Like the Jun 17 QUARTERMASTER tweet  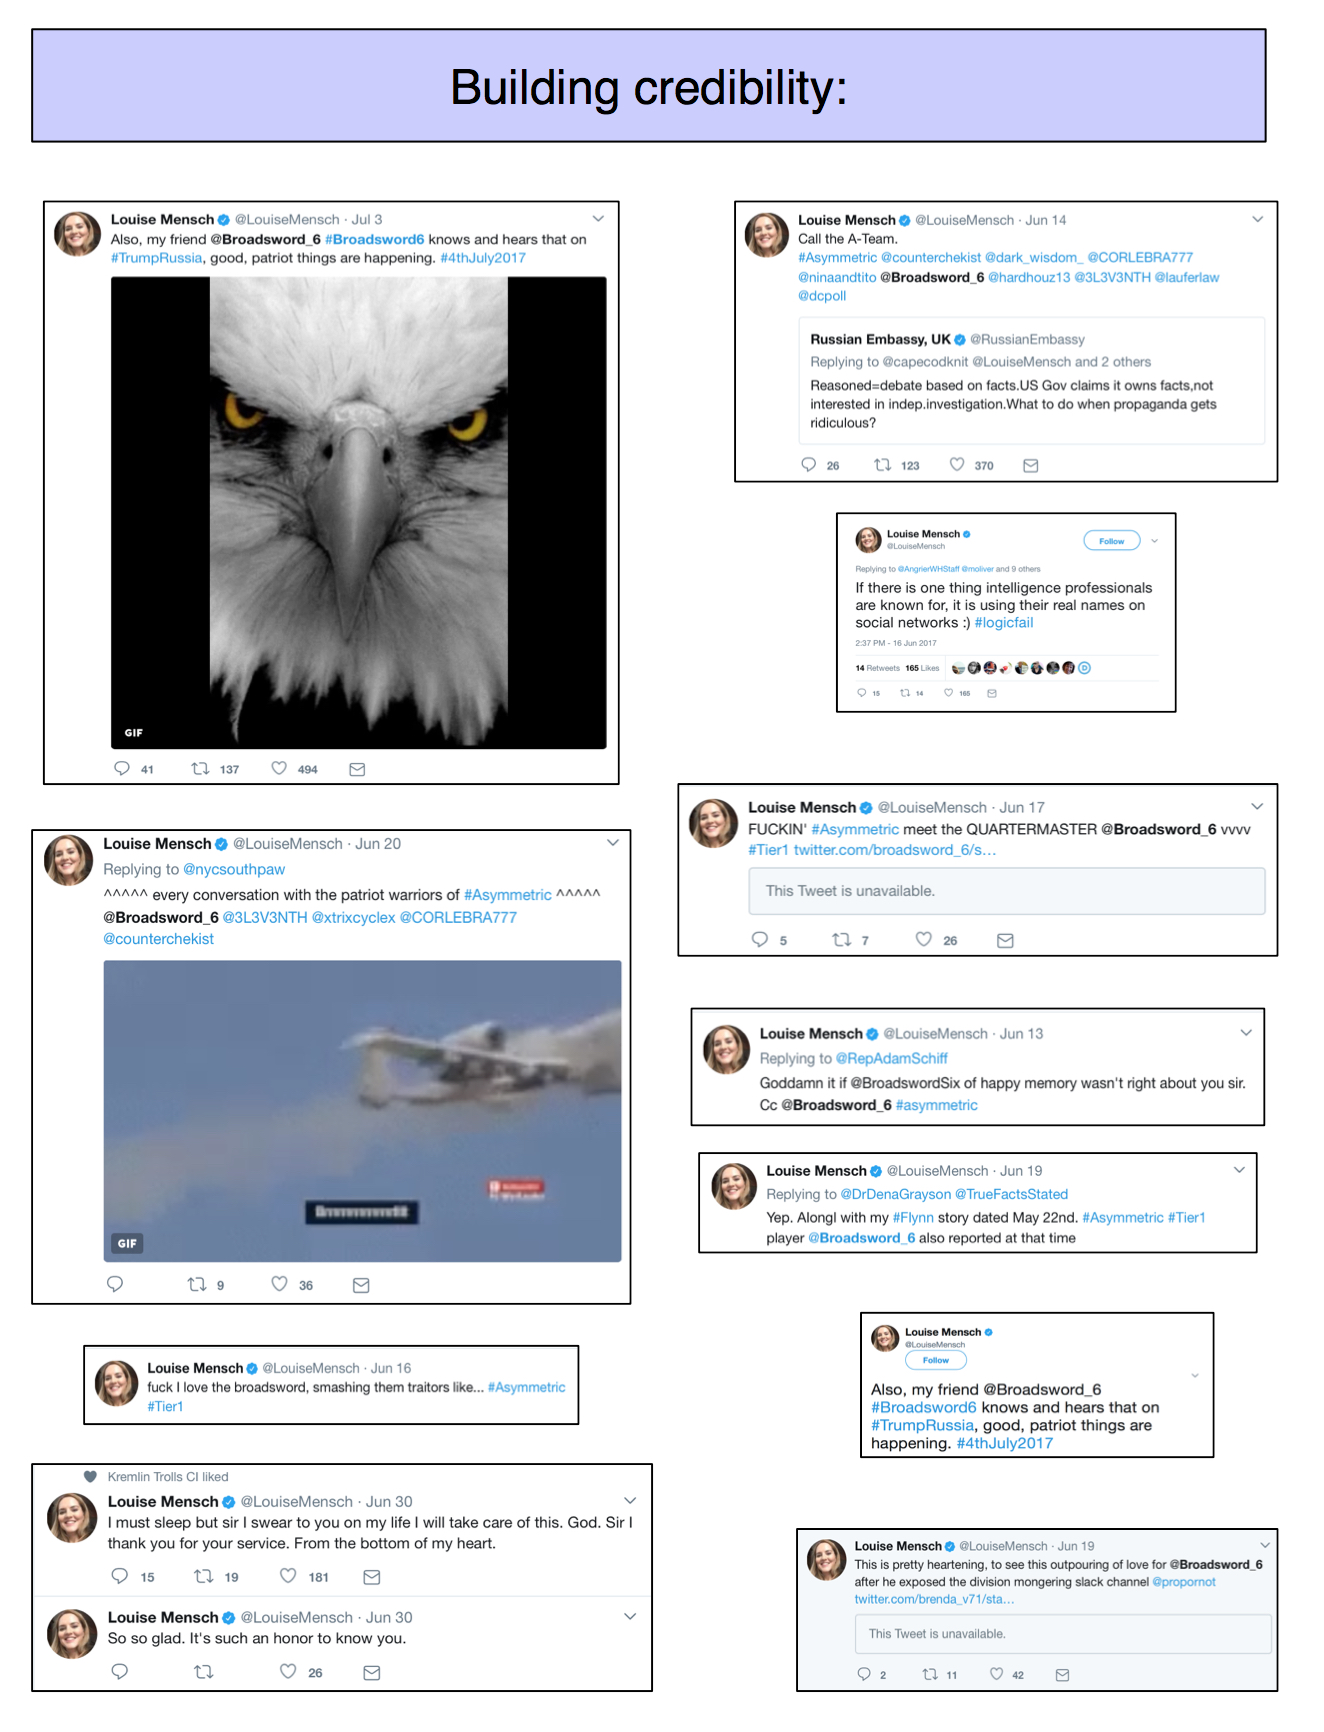pos(924,939)
